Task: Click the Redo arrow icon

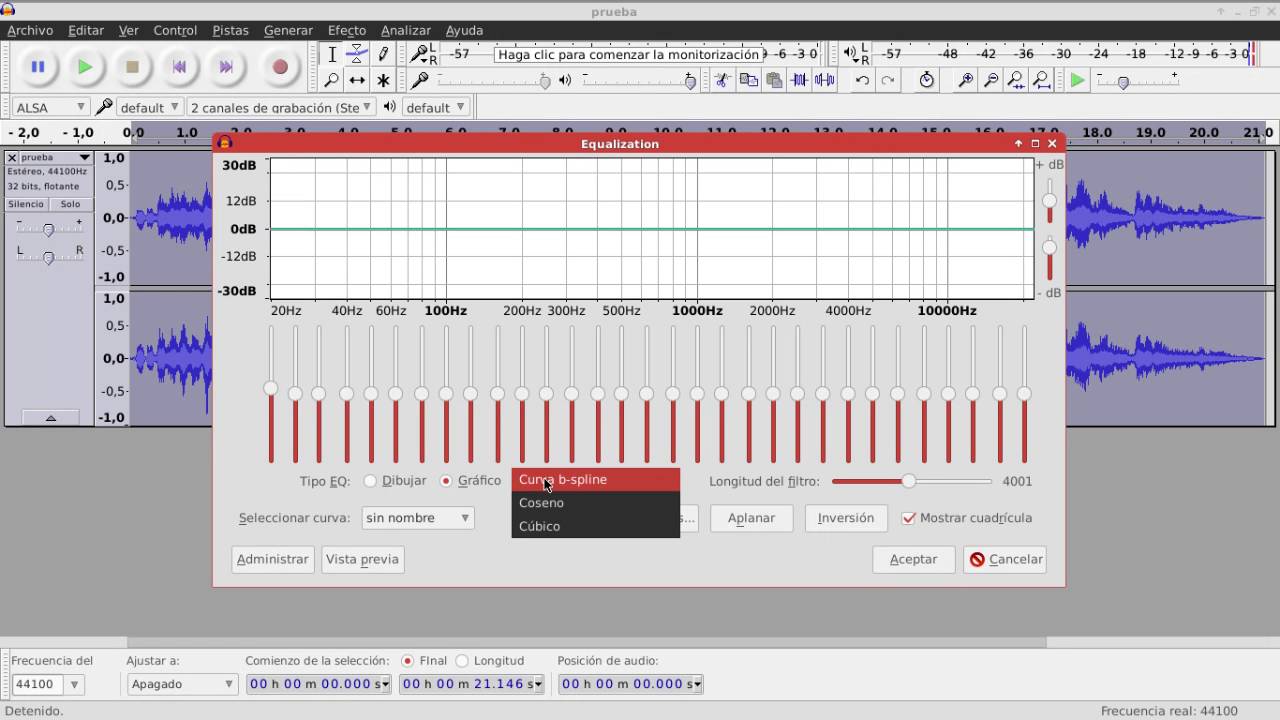Action: 887,80
